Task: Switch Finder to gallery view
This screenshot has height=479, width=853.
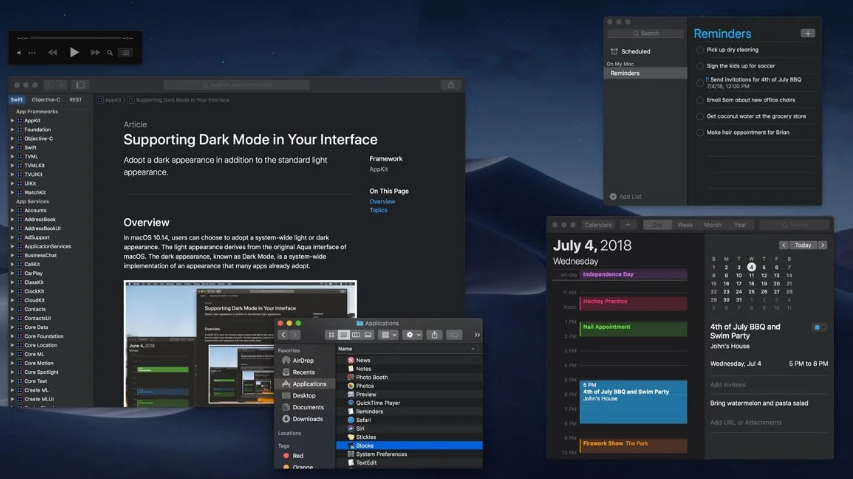Action: 368,335
